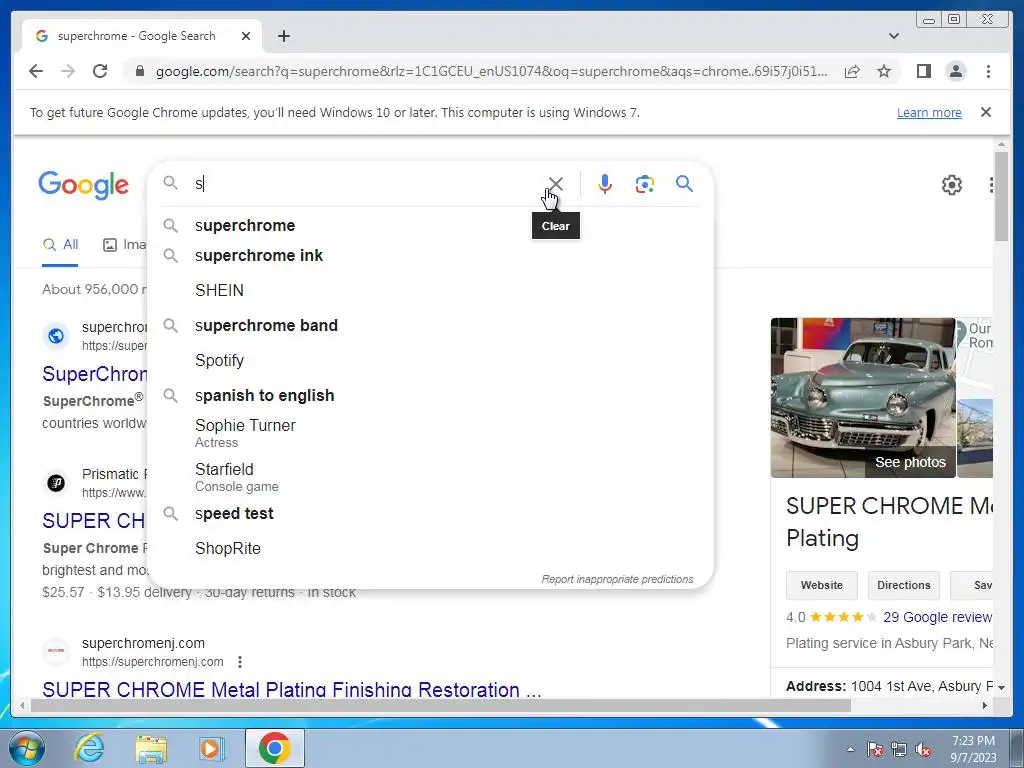Screen dimensions: 1024x768
Task: Pick the SHEIN suggestion
Action: pos(431,290)
